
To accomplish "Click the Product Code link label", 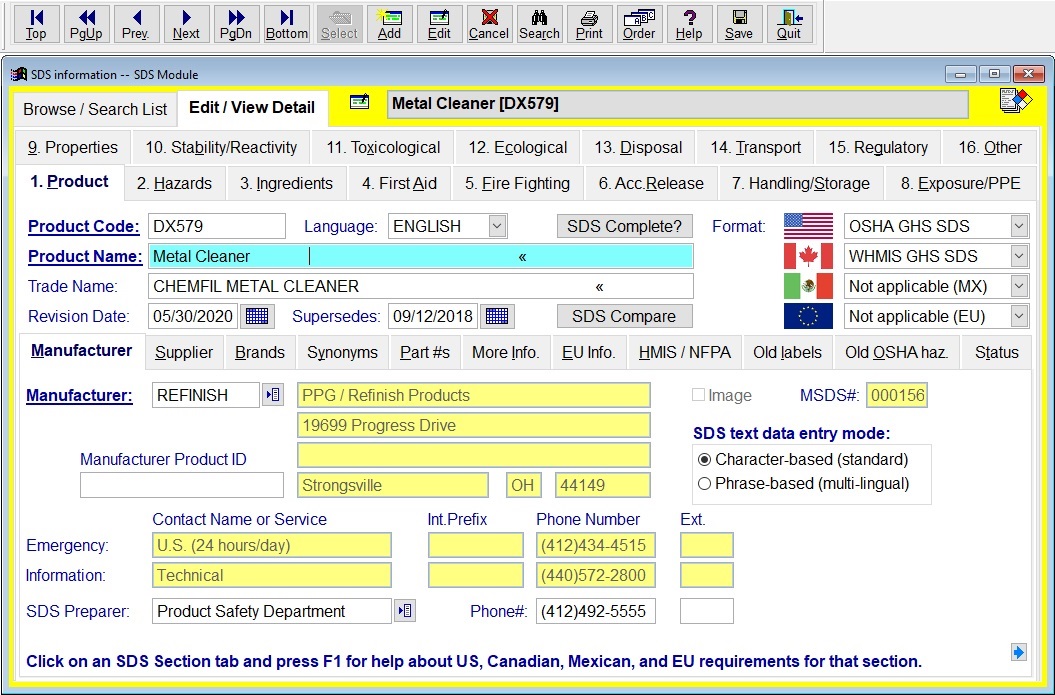I will tap(83, 226).
